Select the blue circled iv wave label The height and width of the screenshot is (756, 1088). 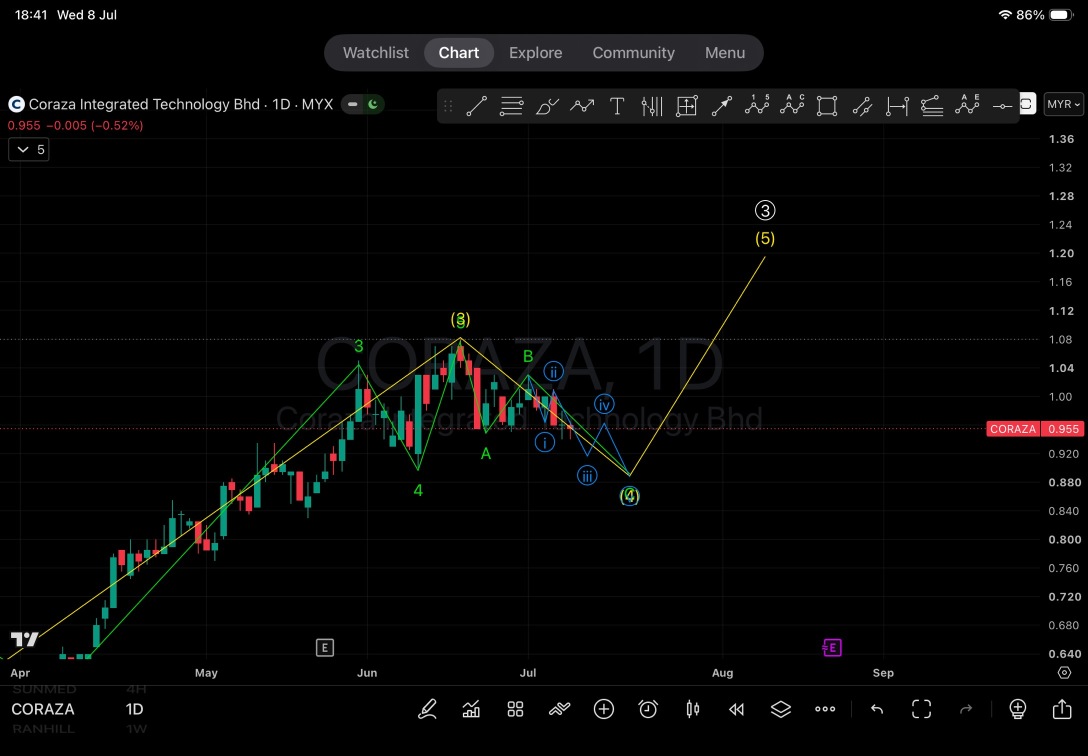point(604,404)
